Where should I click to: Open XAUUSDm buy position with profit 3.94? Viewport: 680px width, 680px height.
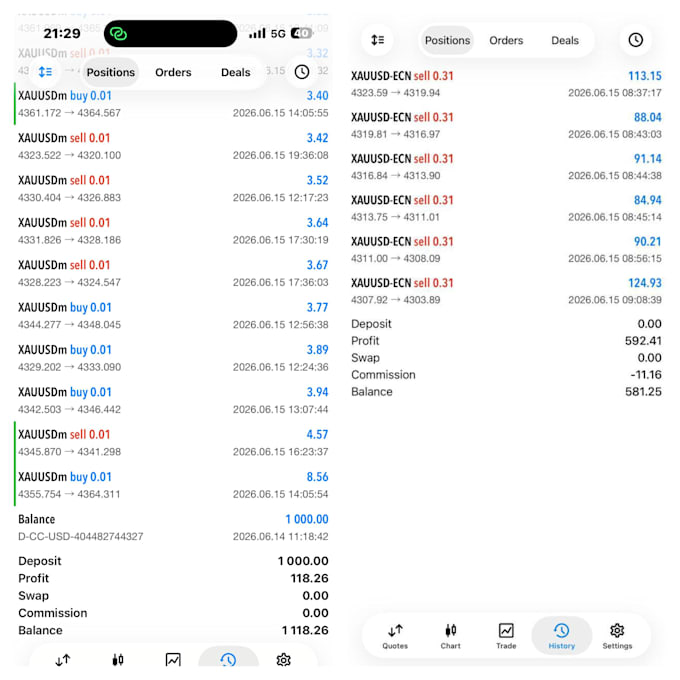(173, 400)
